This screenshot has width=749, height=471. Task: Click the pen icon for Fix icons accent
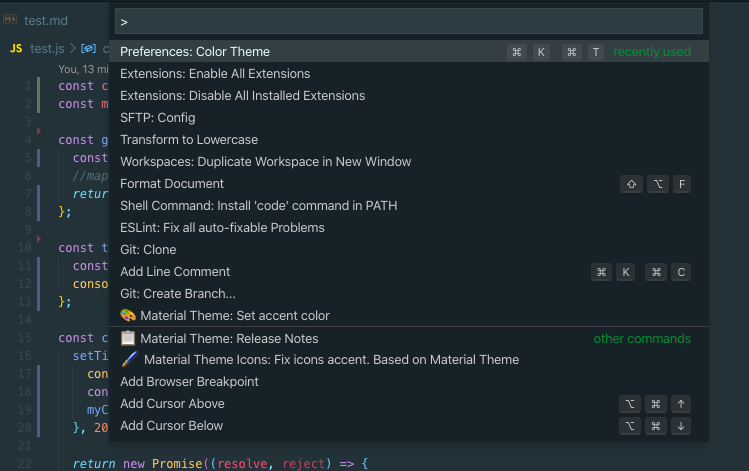(x=129, y=359)
